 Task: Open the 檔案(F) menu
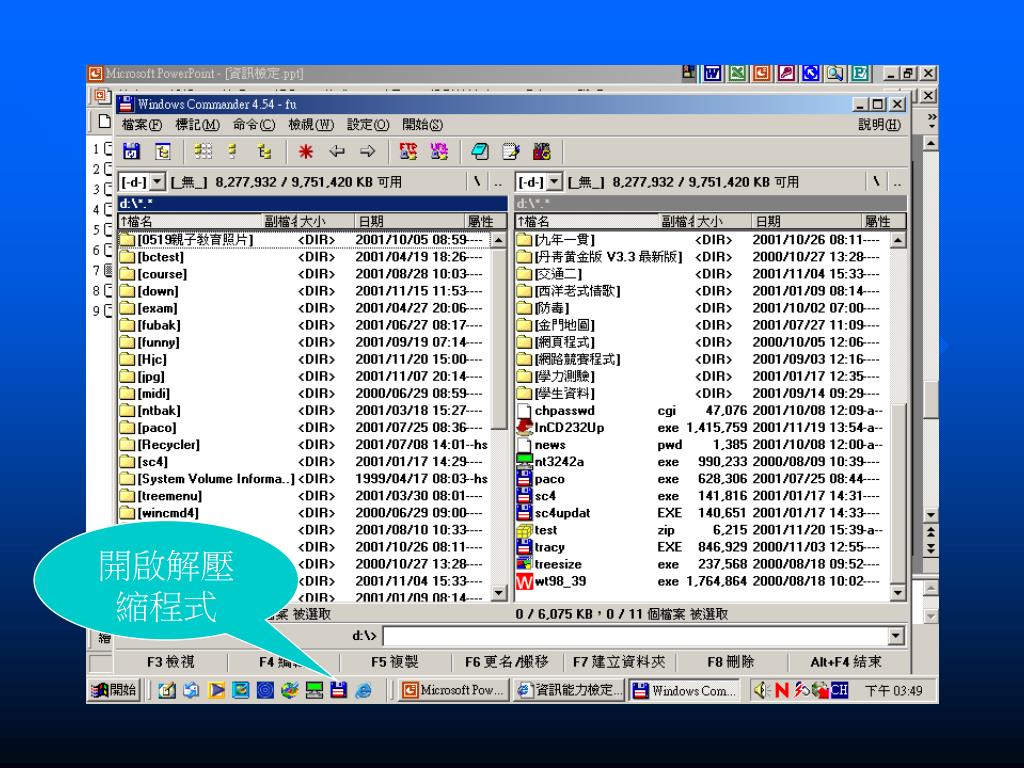pyautogui.click(x=142, y=125)
